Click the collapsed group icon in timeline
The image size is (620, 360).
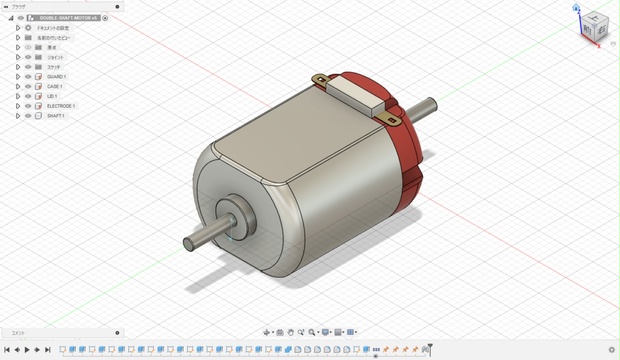point(376,350)
